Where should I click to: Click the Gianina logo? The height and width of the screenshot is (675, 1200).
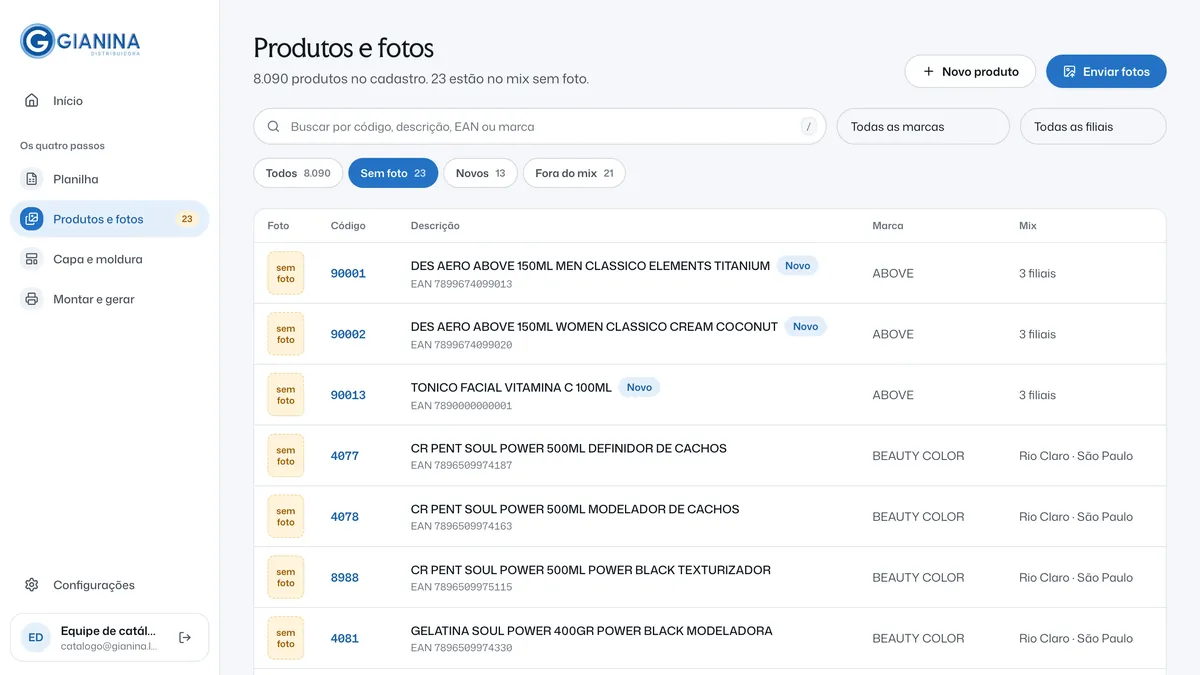(x=80, y=41)
